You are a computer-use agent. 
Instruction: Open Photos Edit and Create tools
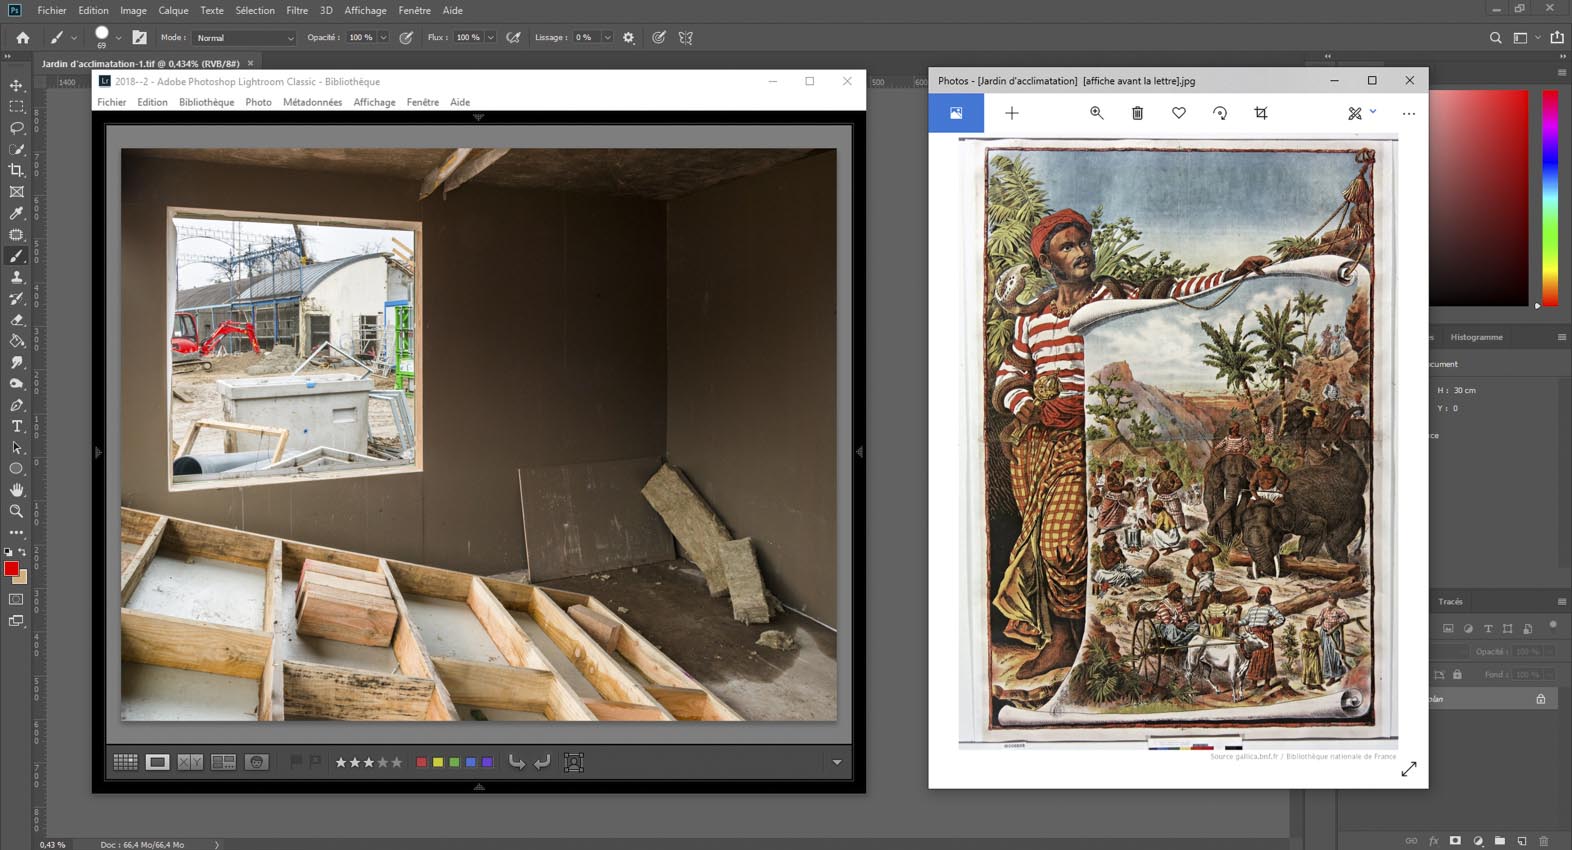[1355, 113]
